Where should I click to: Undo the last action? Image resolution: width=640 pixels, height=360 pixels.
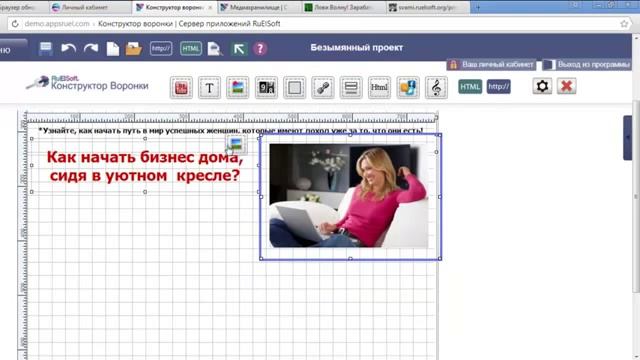click(68, 49)
